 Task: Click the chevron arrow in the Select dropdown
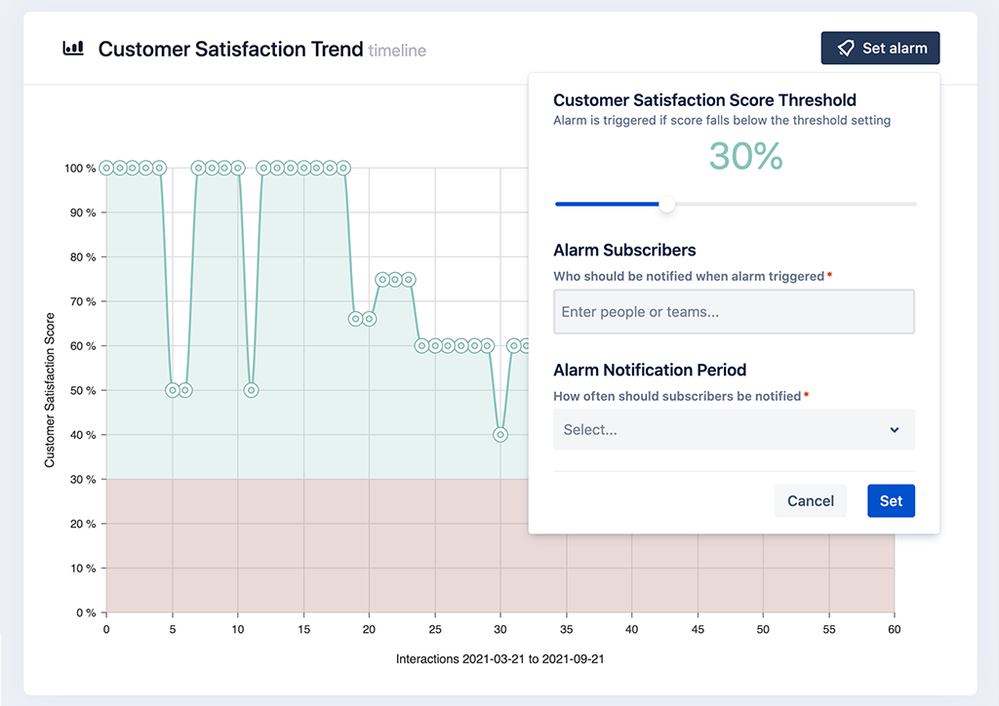(x=895, y=430)
